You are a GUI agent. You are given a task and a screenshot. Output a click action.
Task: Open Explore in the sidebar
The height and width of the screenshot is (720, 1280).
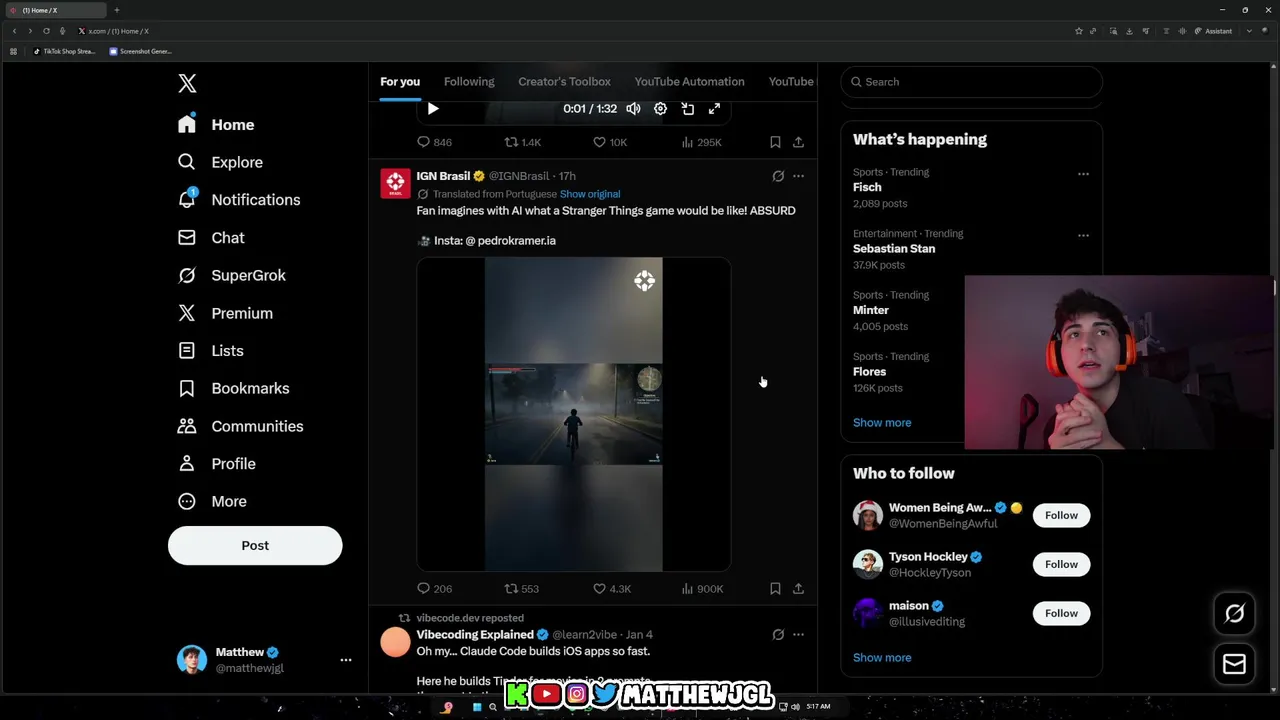point(220,162)
